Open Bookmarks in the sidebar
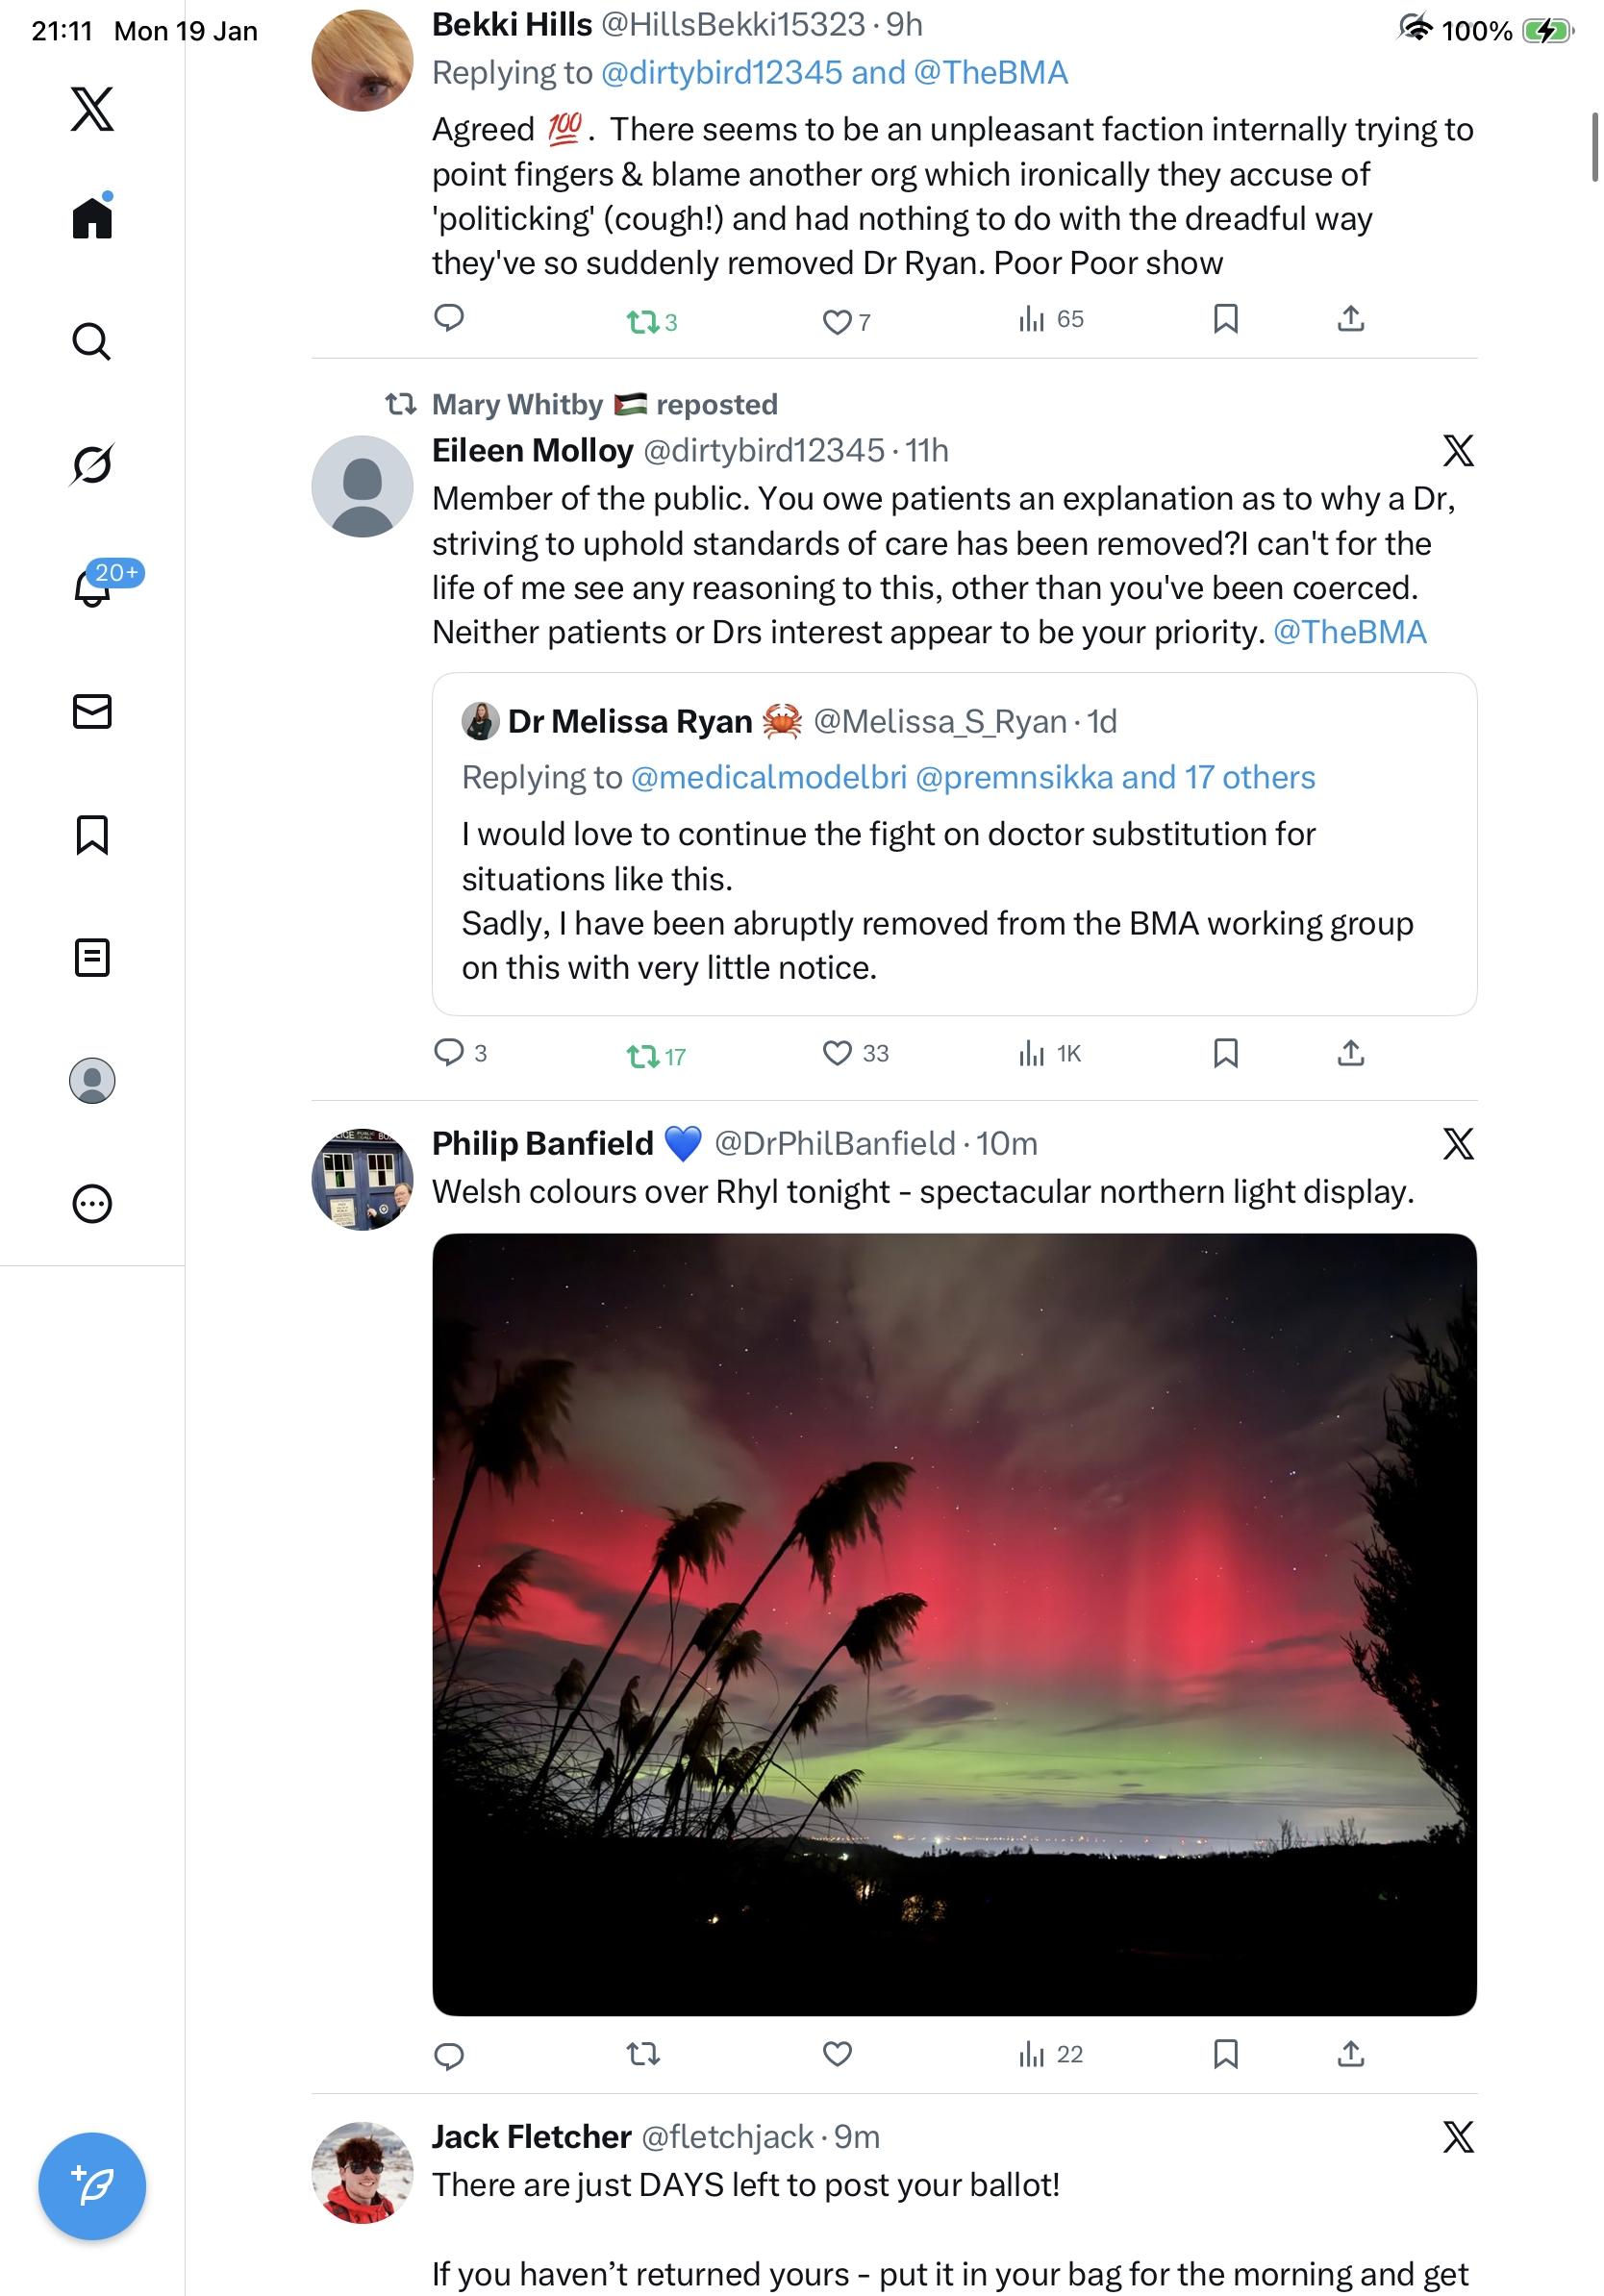The height and width of the screenshot is (2296, 1604). pyautogui.click(x=92, y=834)
